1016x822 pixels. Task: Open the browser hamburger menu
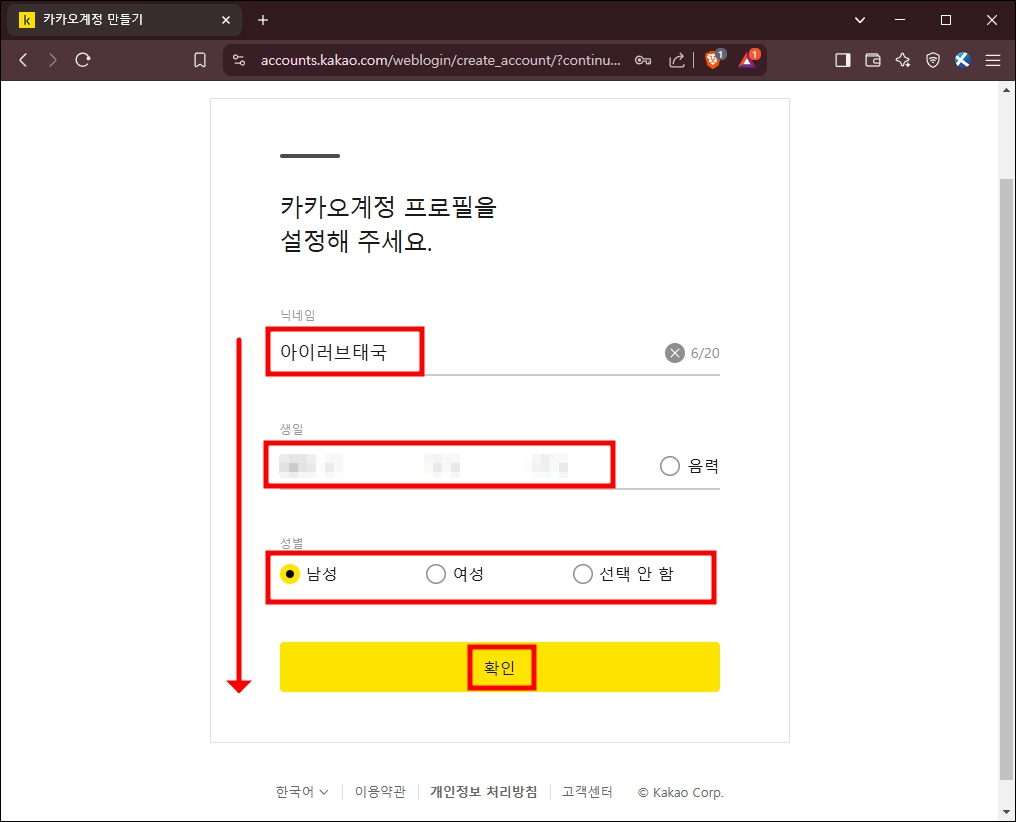993,60
